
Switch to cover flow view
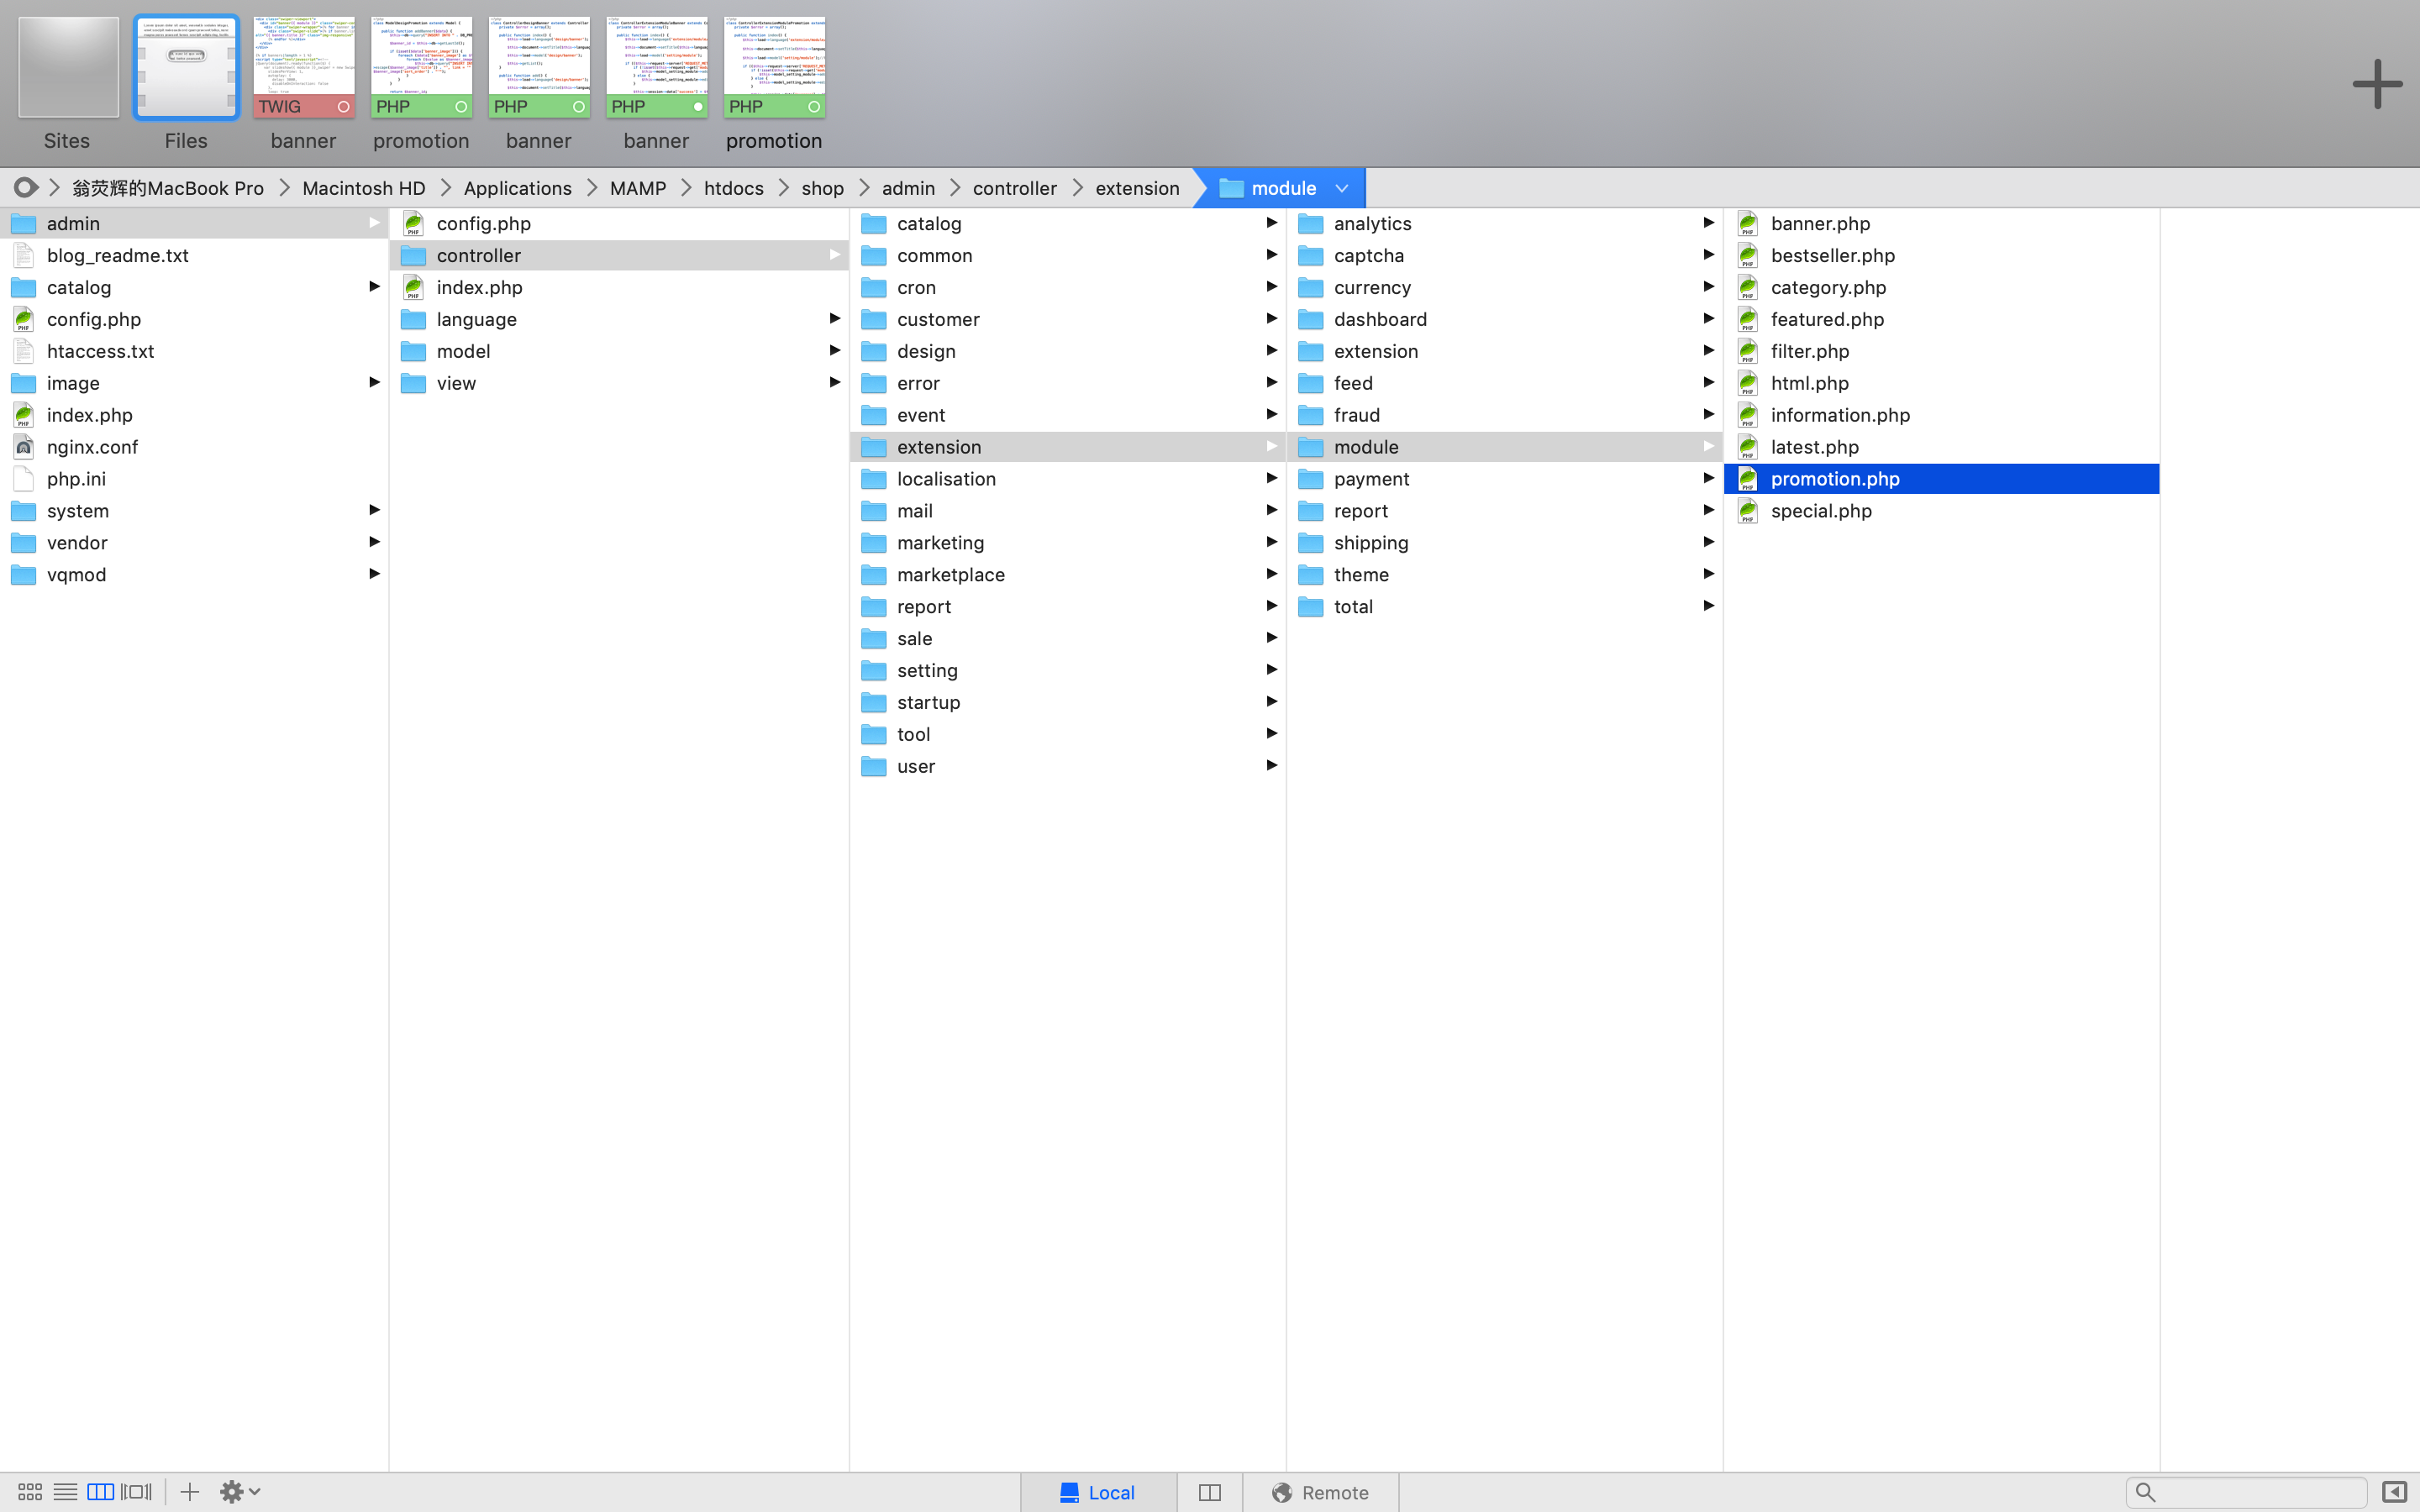click(137, 1492)
